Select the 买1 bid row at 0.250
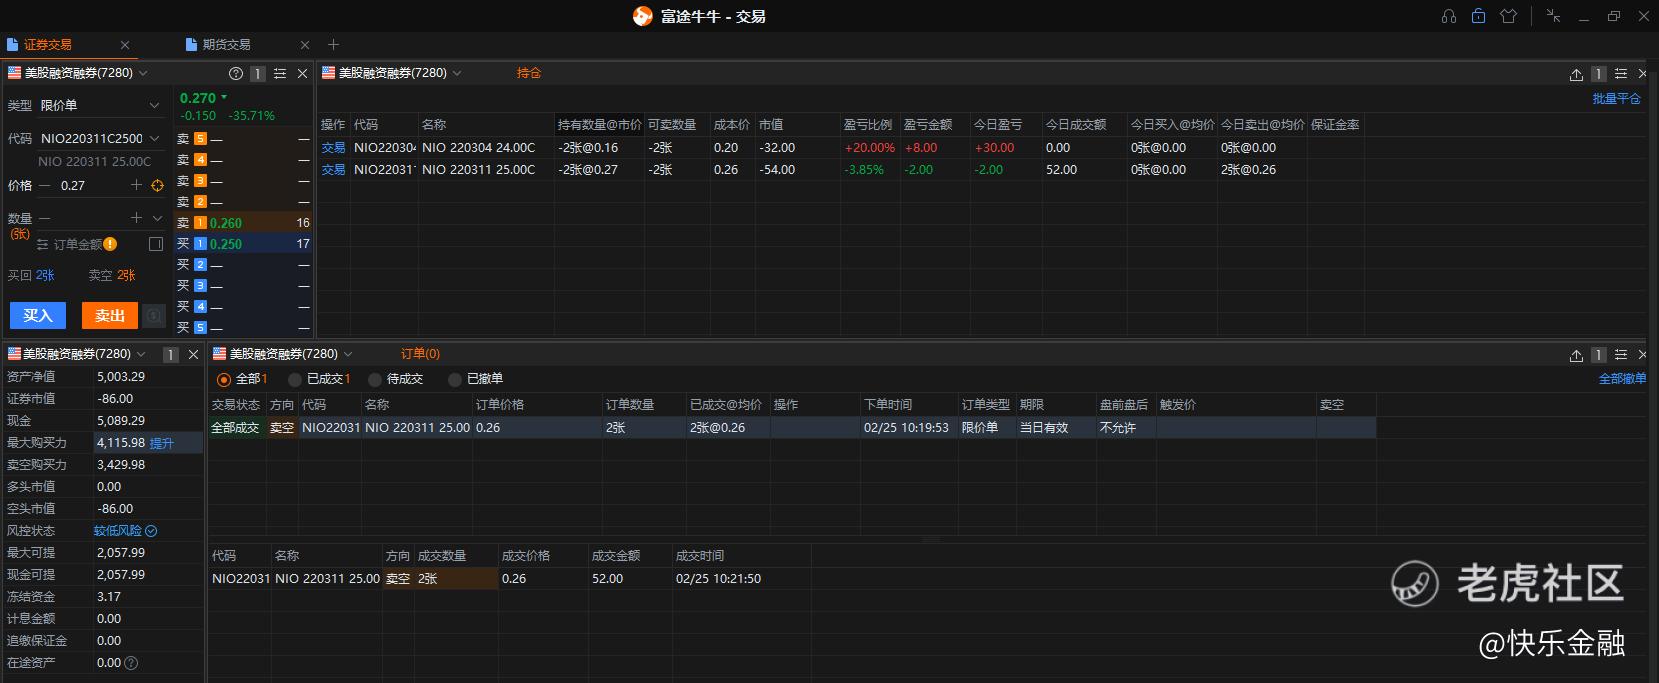The image size is (1659, 683). [x=244, y=244]
